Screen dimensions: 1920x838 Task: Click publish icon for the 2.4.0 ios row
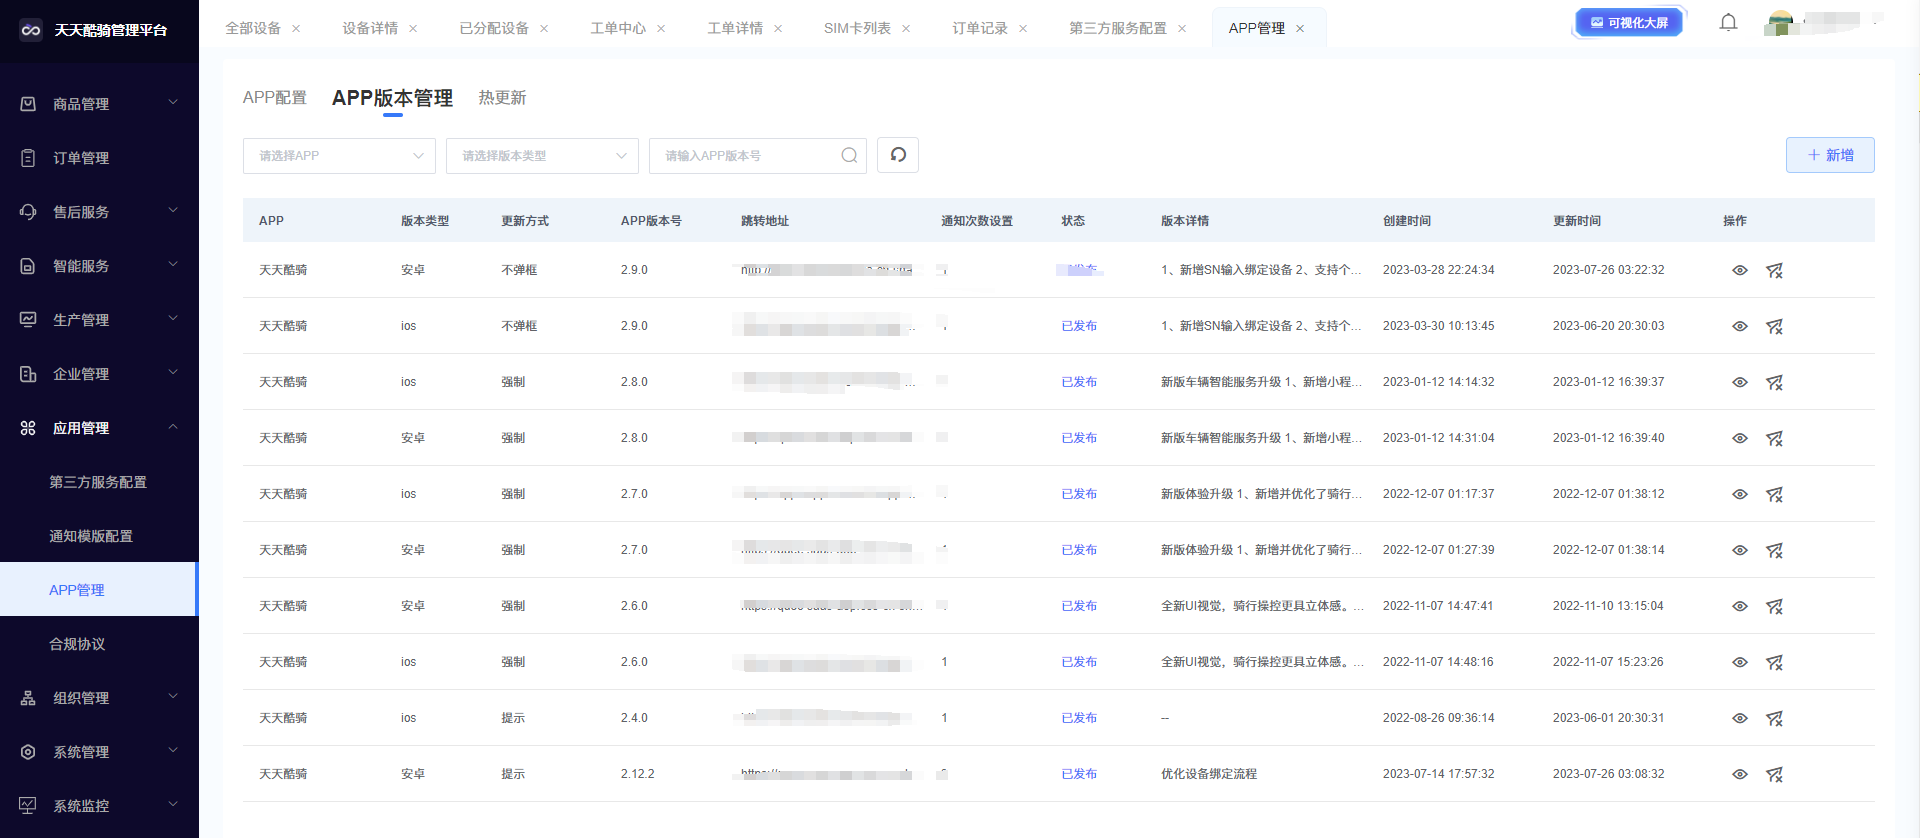click(1774, 718)
